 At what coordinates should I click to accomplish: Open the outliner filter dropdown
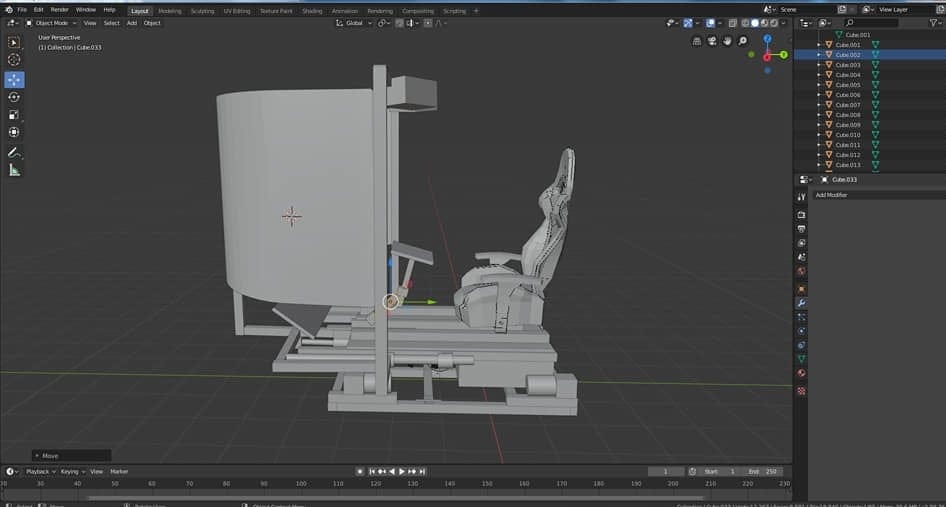(935, 23)
